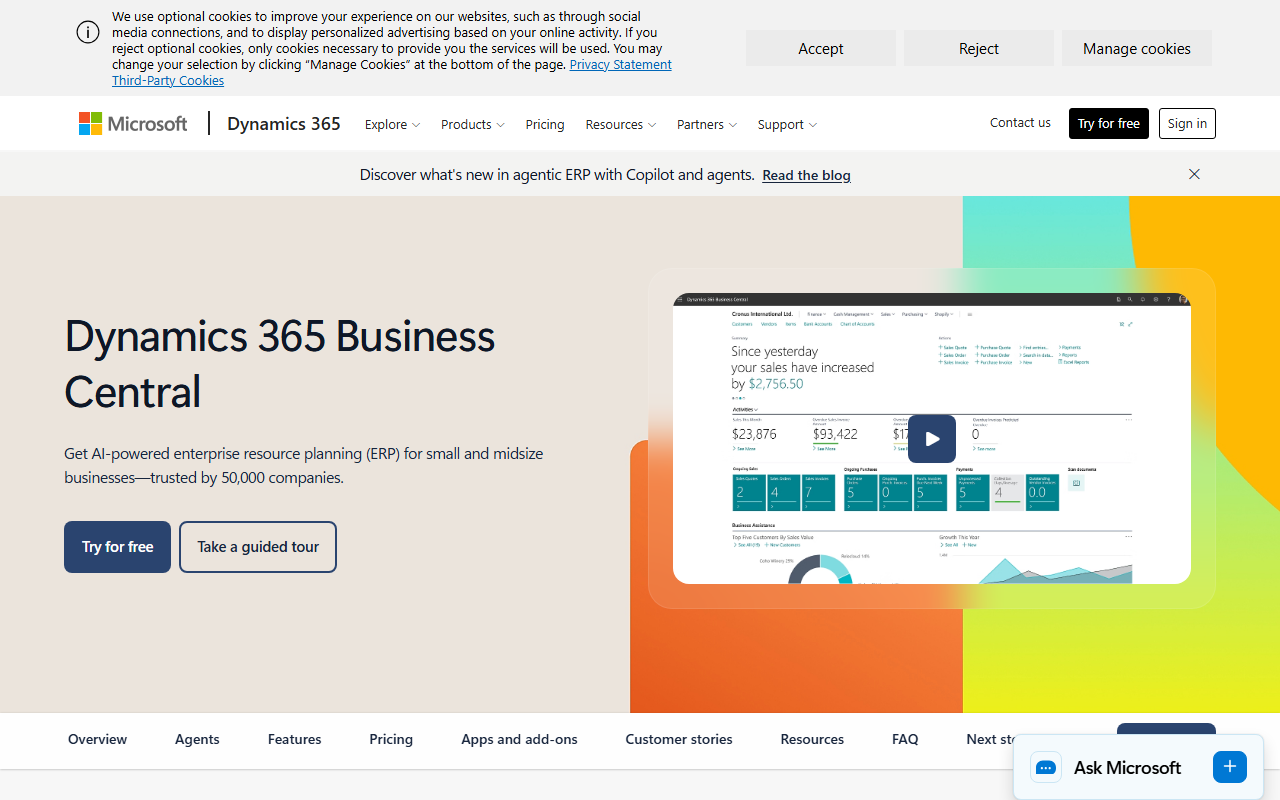Expand the Partners menu

pos(707,124)
